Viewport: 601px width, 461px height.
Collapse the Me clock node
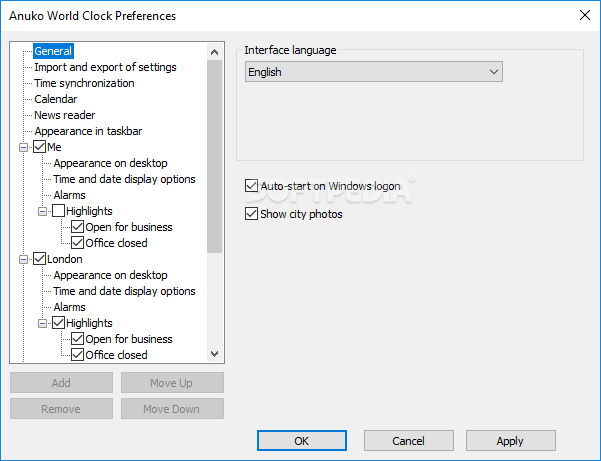click(23, 148)
